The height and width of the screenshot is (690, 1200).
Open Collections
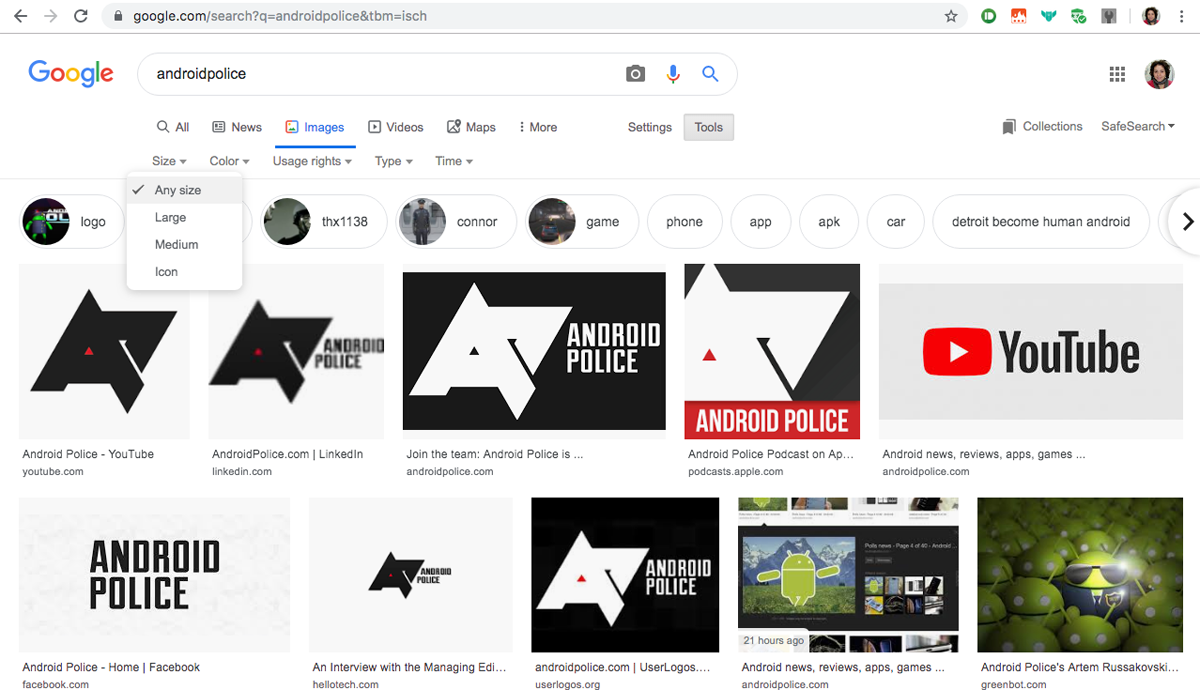pos(1042,127)
